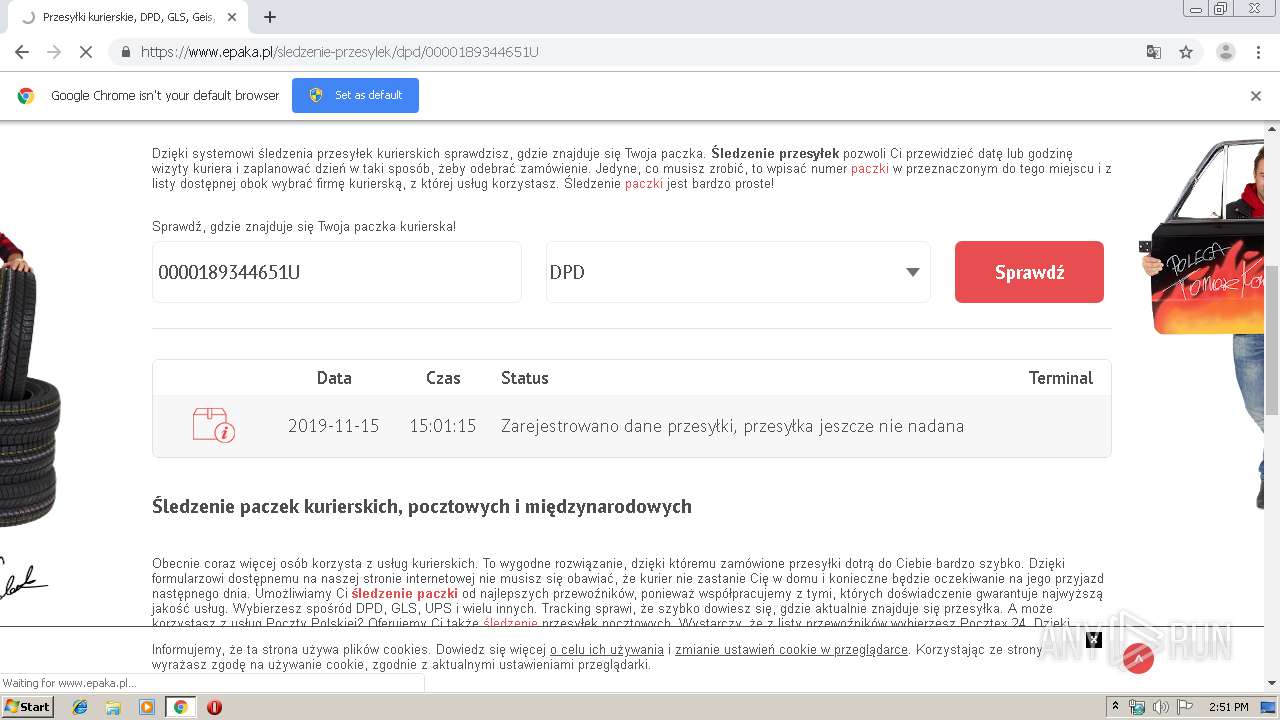The width and height of the screenshot is (1280, 720).
Task: Click the Zarejestrowano dane przesyłki status text
Action: [732, 426]
